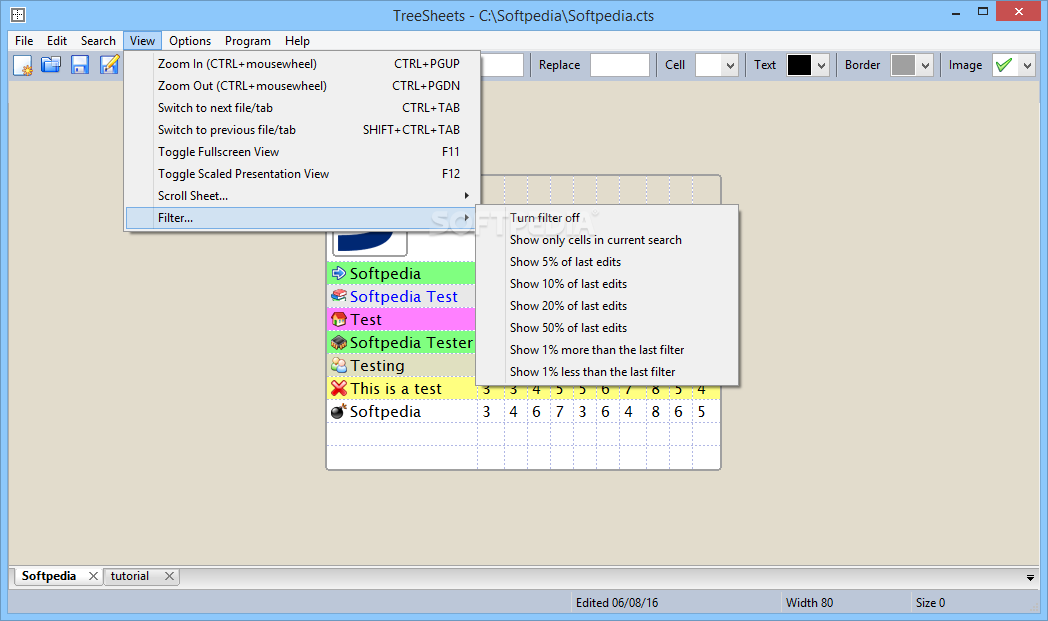Select Show only cells in current search

click(607, 240)
